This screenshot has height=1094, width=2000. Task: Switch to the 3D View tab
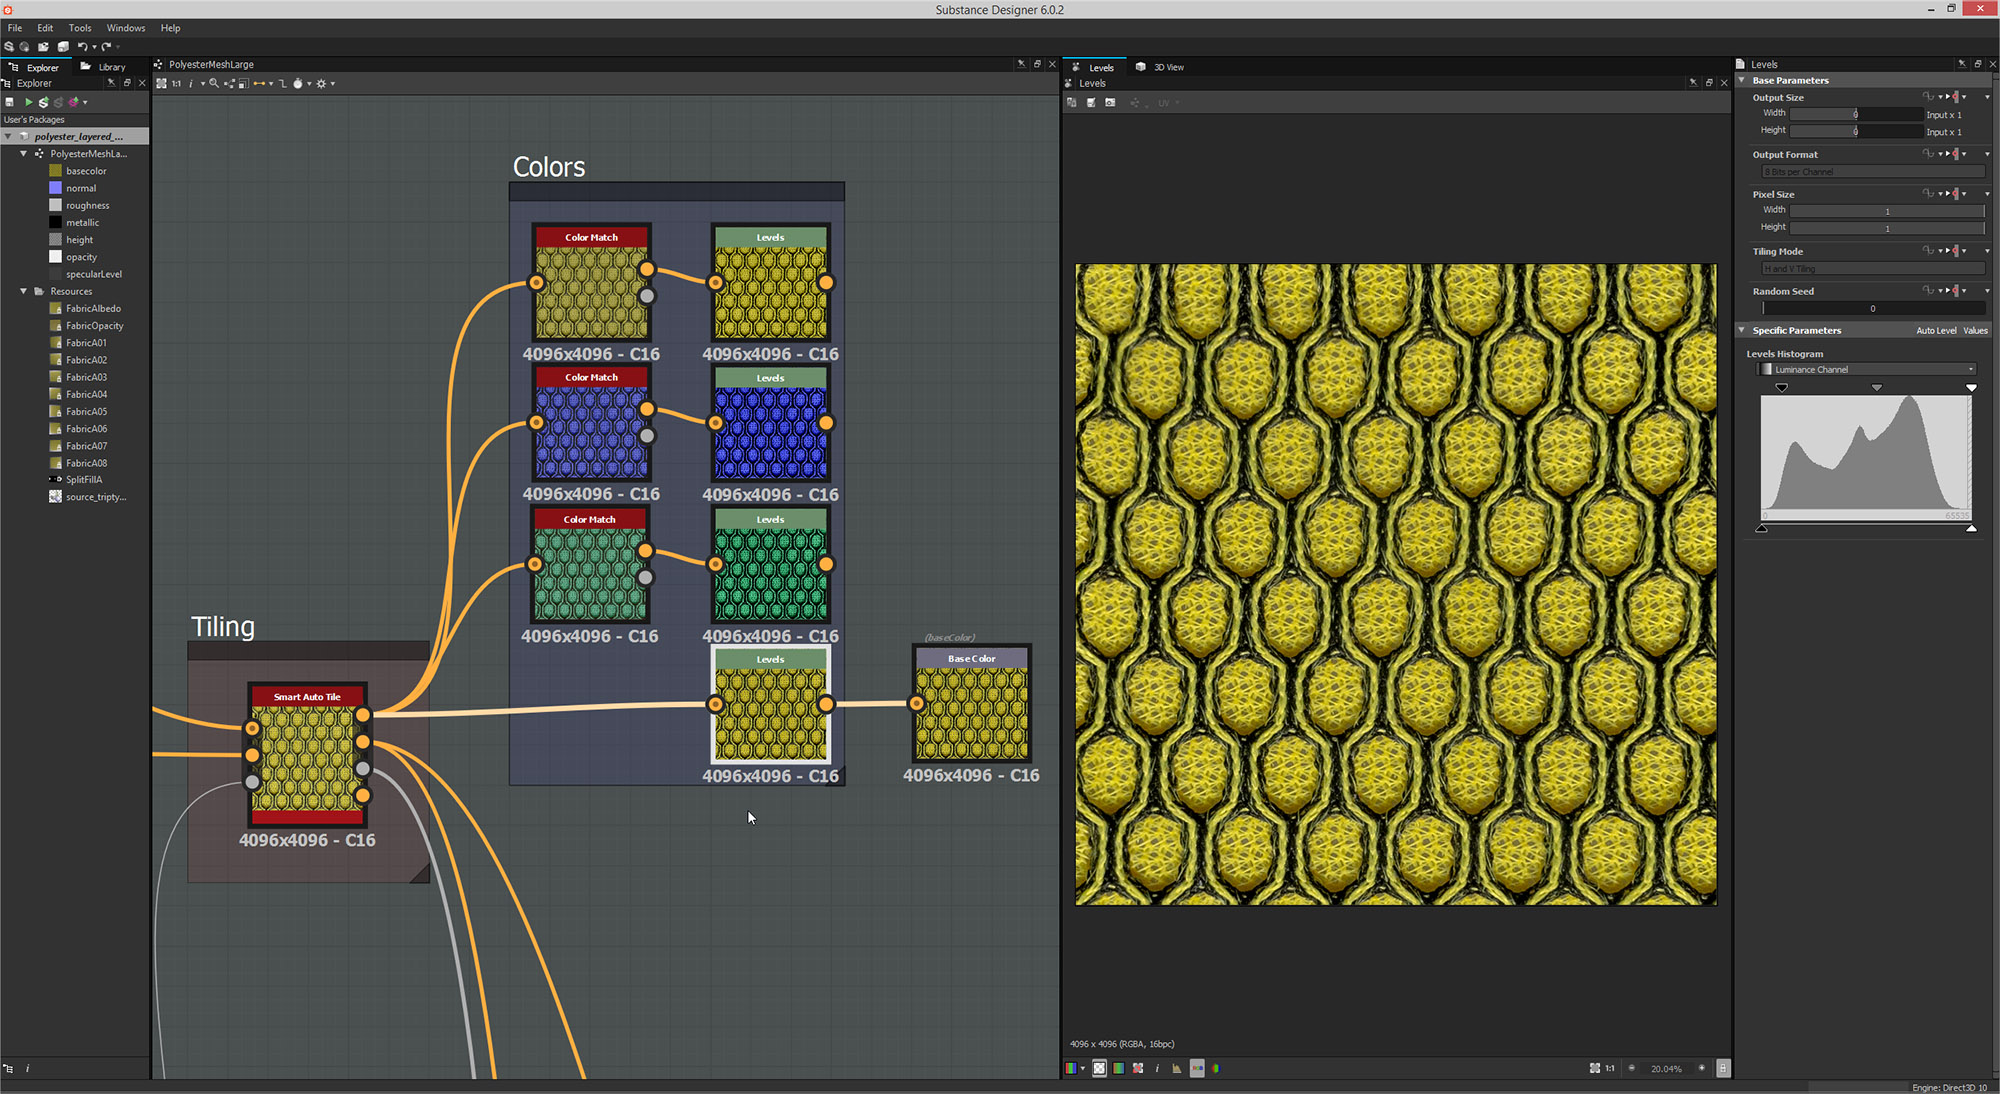pos(1160,67)
